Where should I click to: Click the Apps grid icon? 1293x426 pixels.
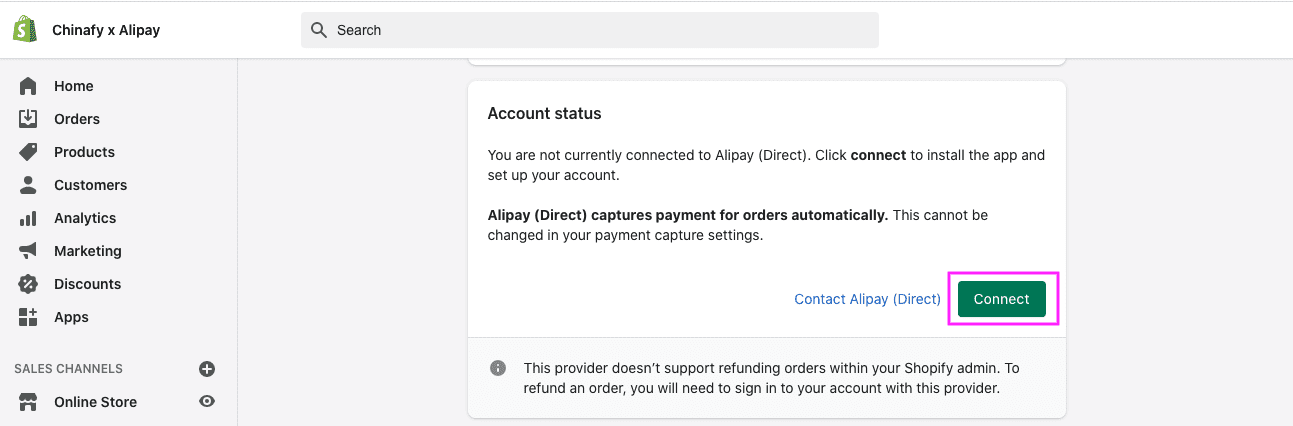pos(28,317)
